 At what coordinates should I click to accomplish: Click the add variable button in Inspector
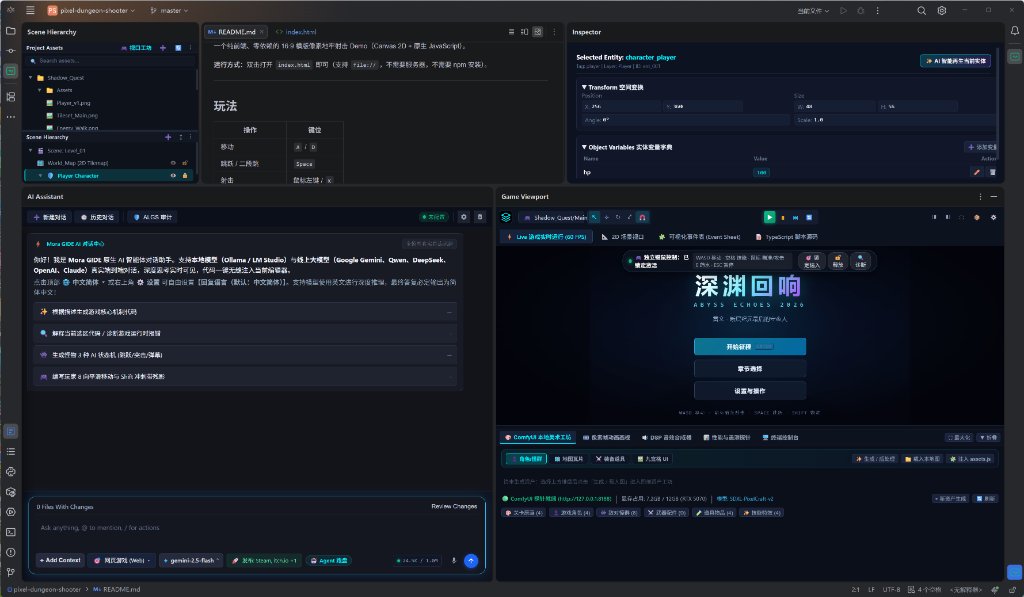pyautogui.click(x=982, y=147)
